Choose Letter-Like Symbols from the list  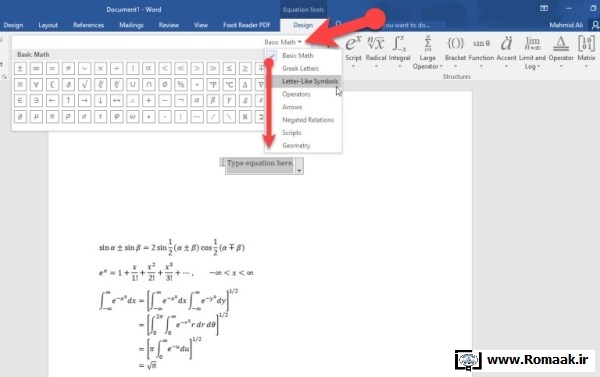click(310, 81)
